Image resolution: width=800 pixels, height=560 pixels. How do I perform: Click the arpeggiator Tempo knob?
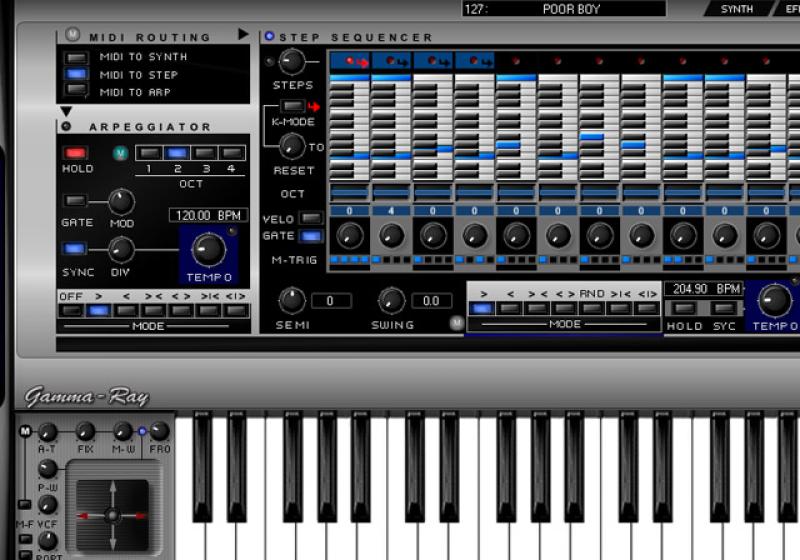207,248
